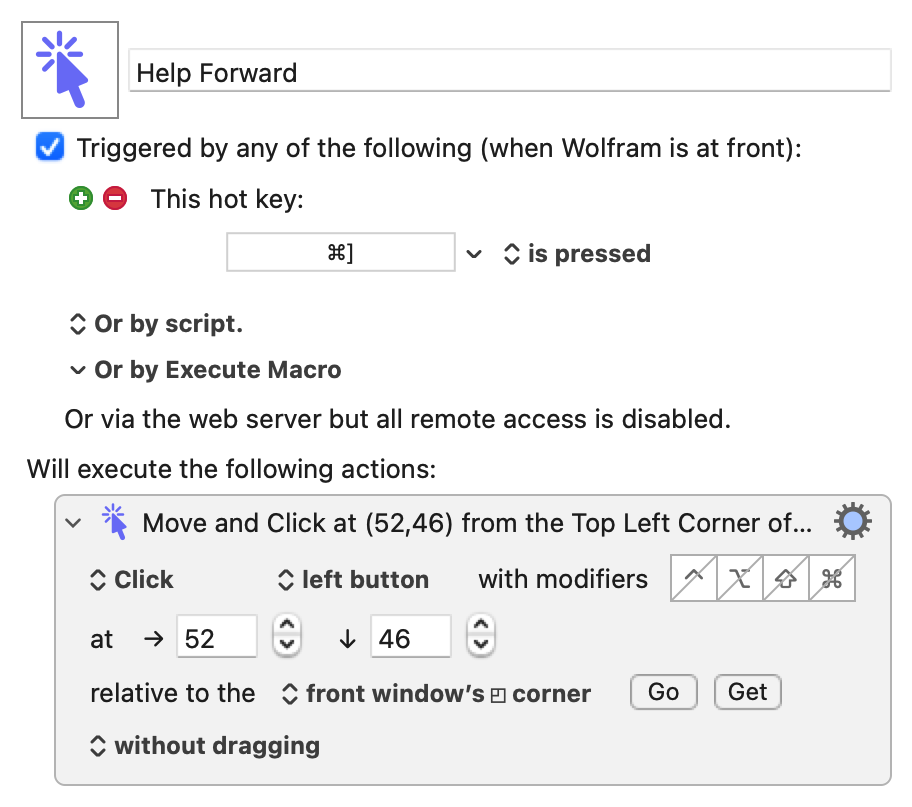Change the 'is pressed' popup option
912x807 pixels.
(577, 254)
